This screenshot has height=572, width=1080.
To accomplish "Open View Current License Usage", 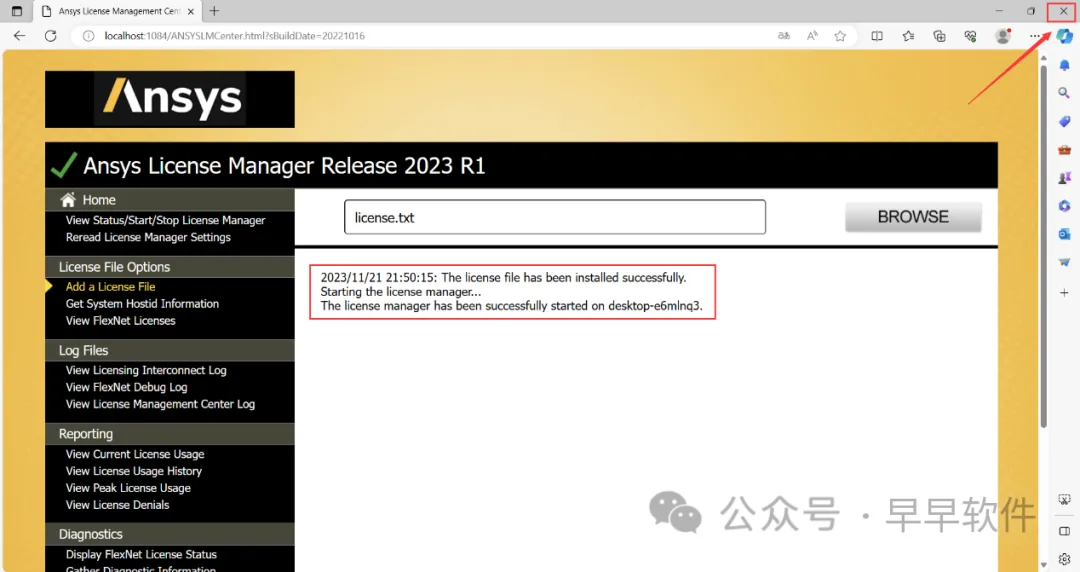I will [135, 454].
